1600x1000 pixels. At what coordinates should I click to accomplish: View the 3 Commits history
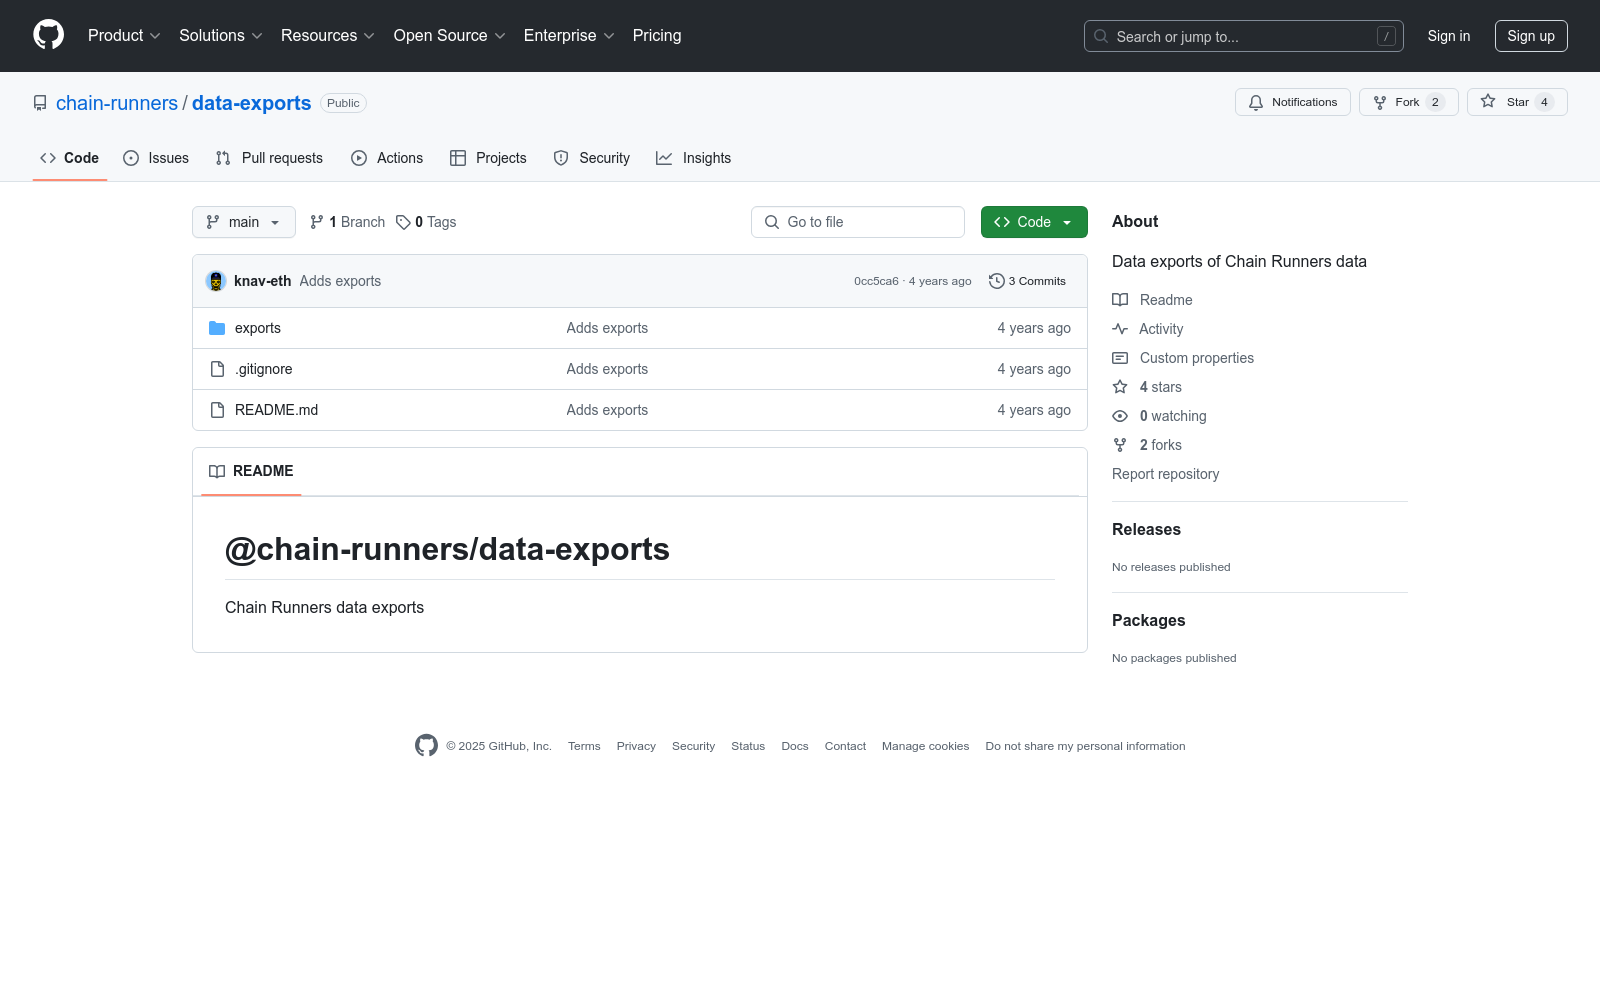[x=1028, y=281]
